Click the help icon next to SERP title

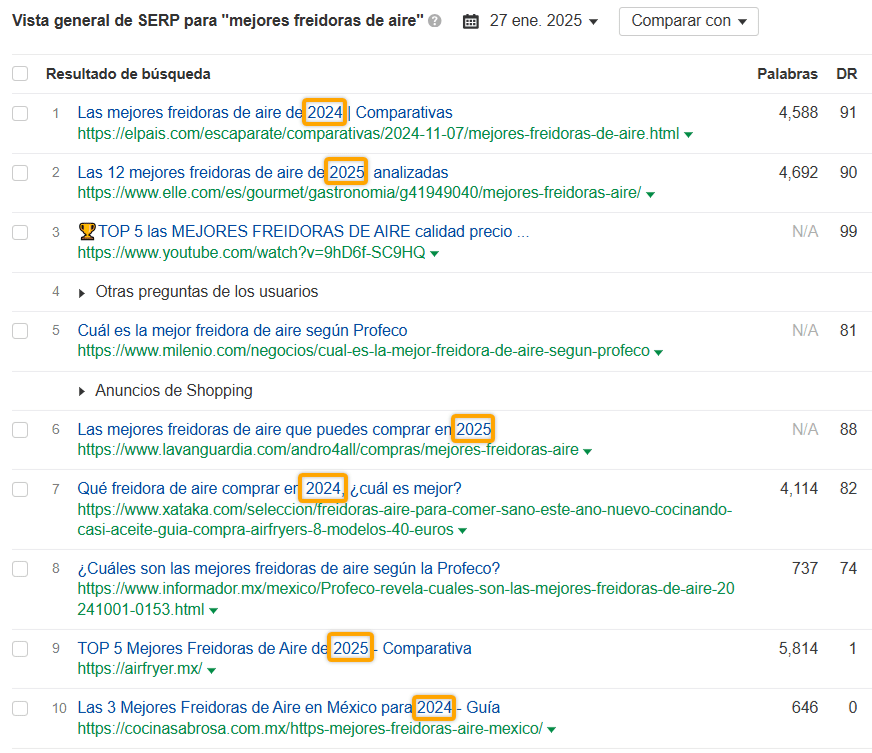[x=435, y=21]
